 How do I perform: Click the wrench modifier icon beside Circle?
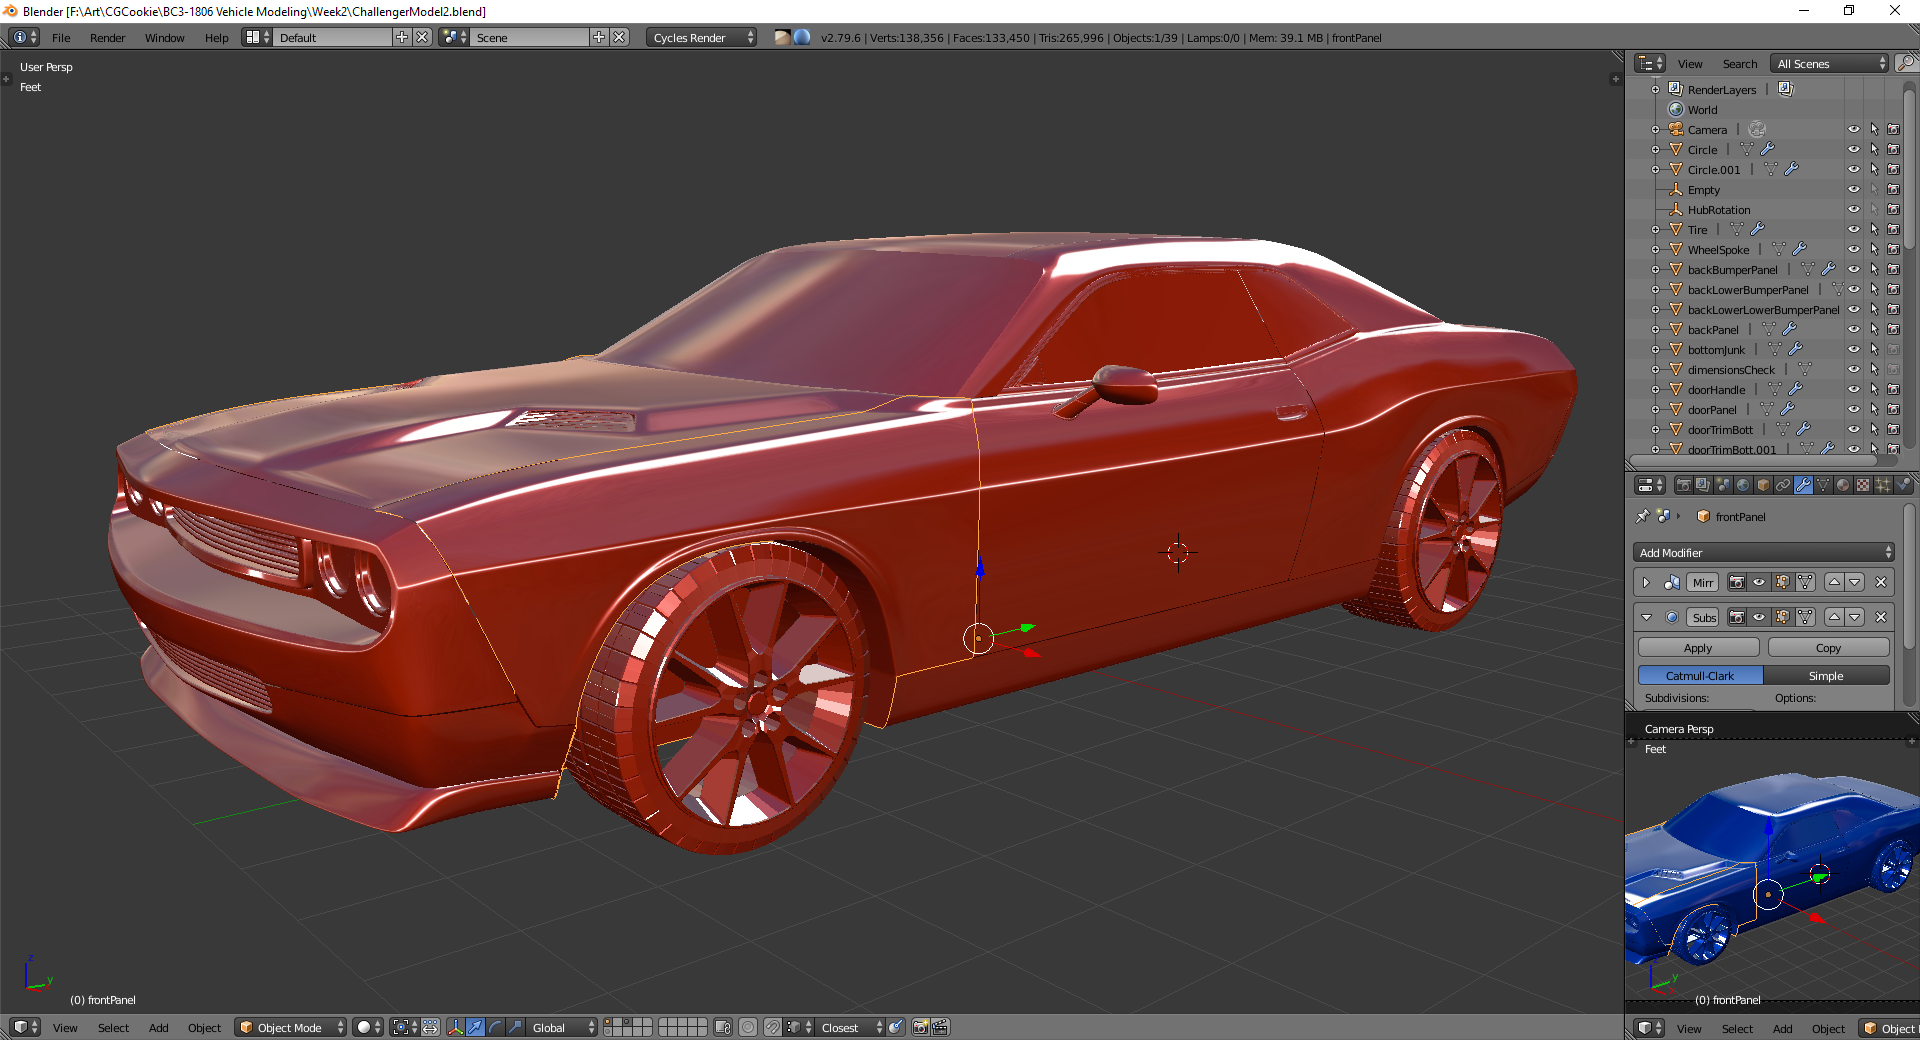(1768, 149)
